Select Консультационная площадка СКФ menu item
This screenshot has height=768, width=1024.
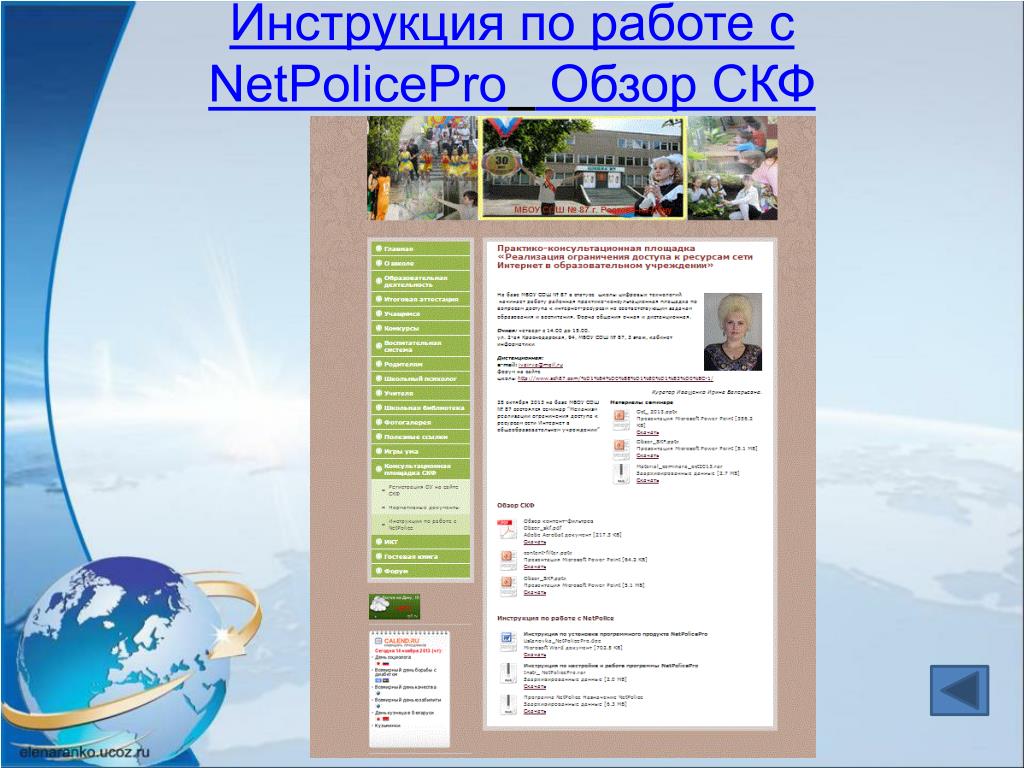point(421,469)
